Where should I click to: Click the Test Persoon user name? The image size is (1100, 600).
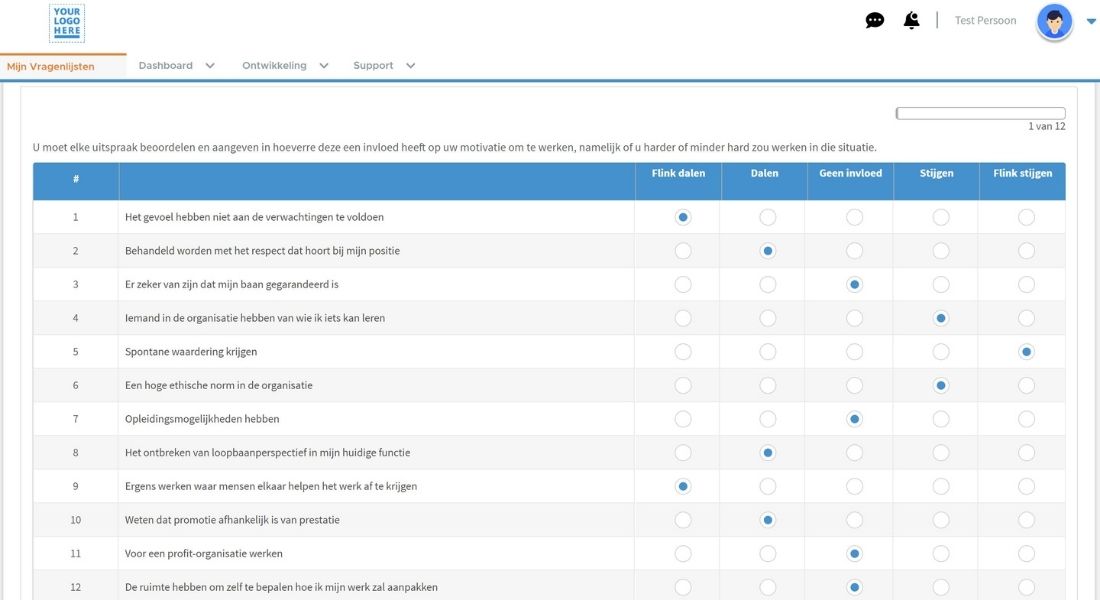point(985,21)
